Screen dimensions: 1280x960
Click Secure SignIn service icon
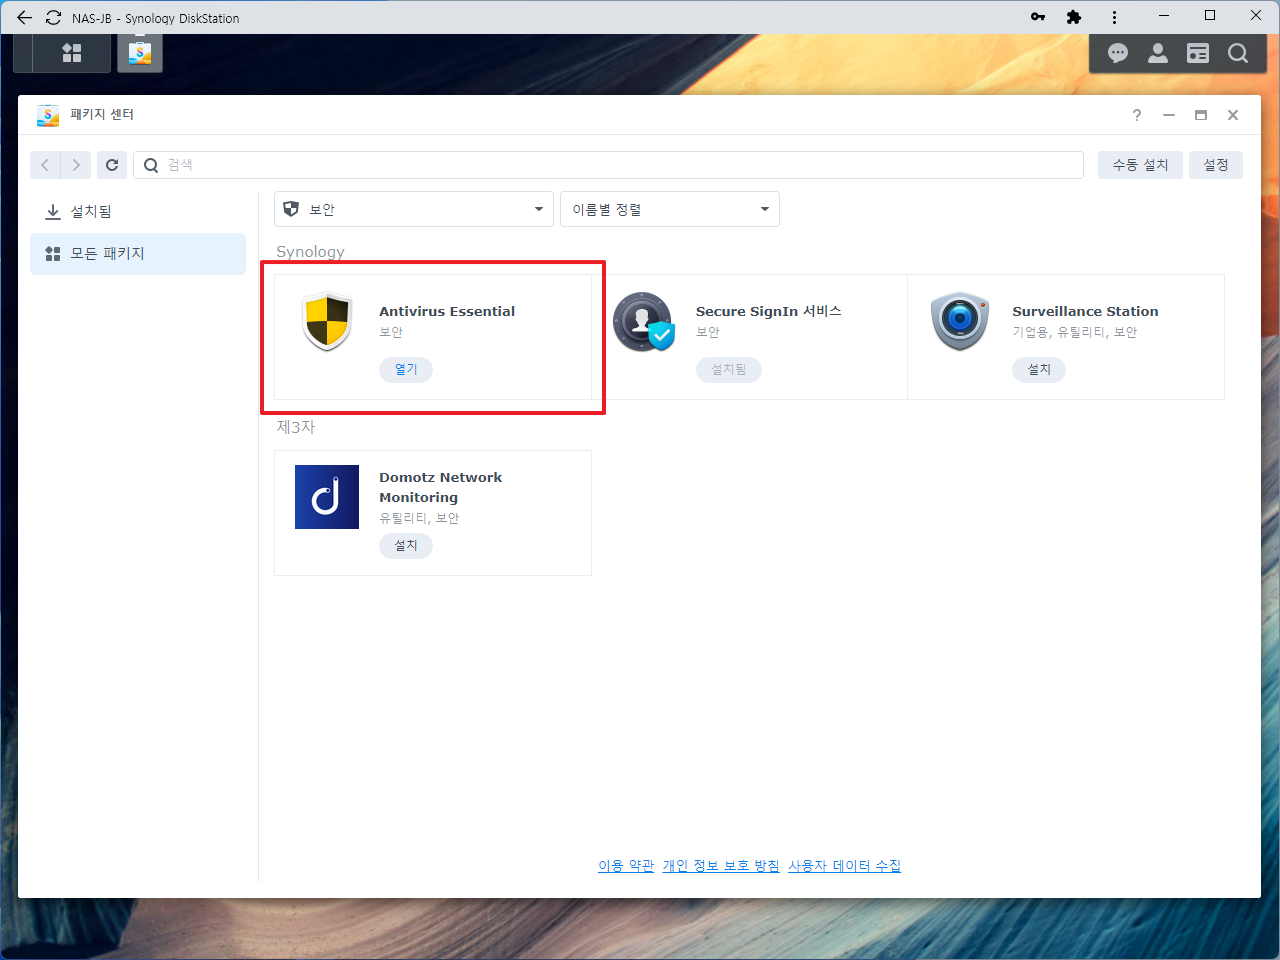[643, 321]
